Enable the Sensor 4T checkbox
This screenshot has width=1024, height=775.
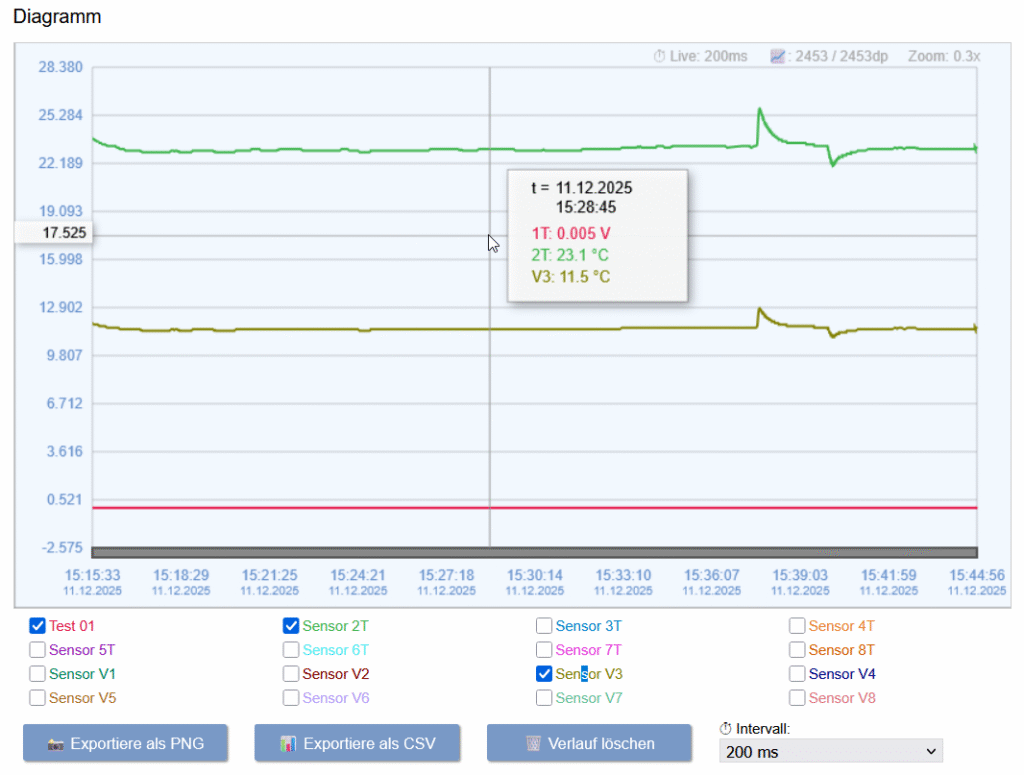(797, 625)
